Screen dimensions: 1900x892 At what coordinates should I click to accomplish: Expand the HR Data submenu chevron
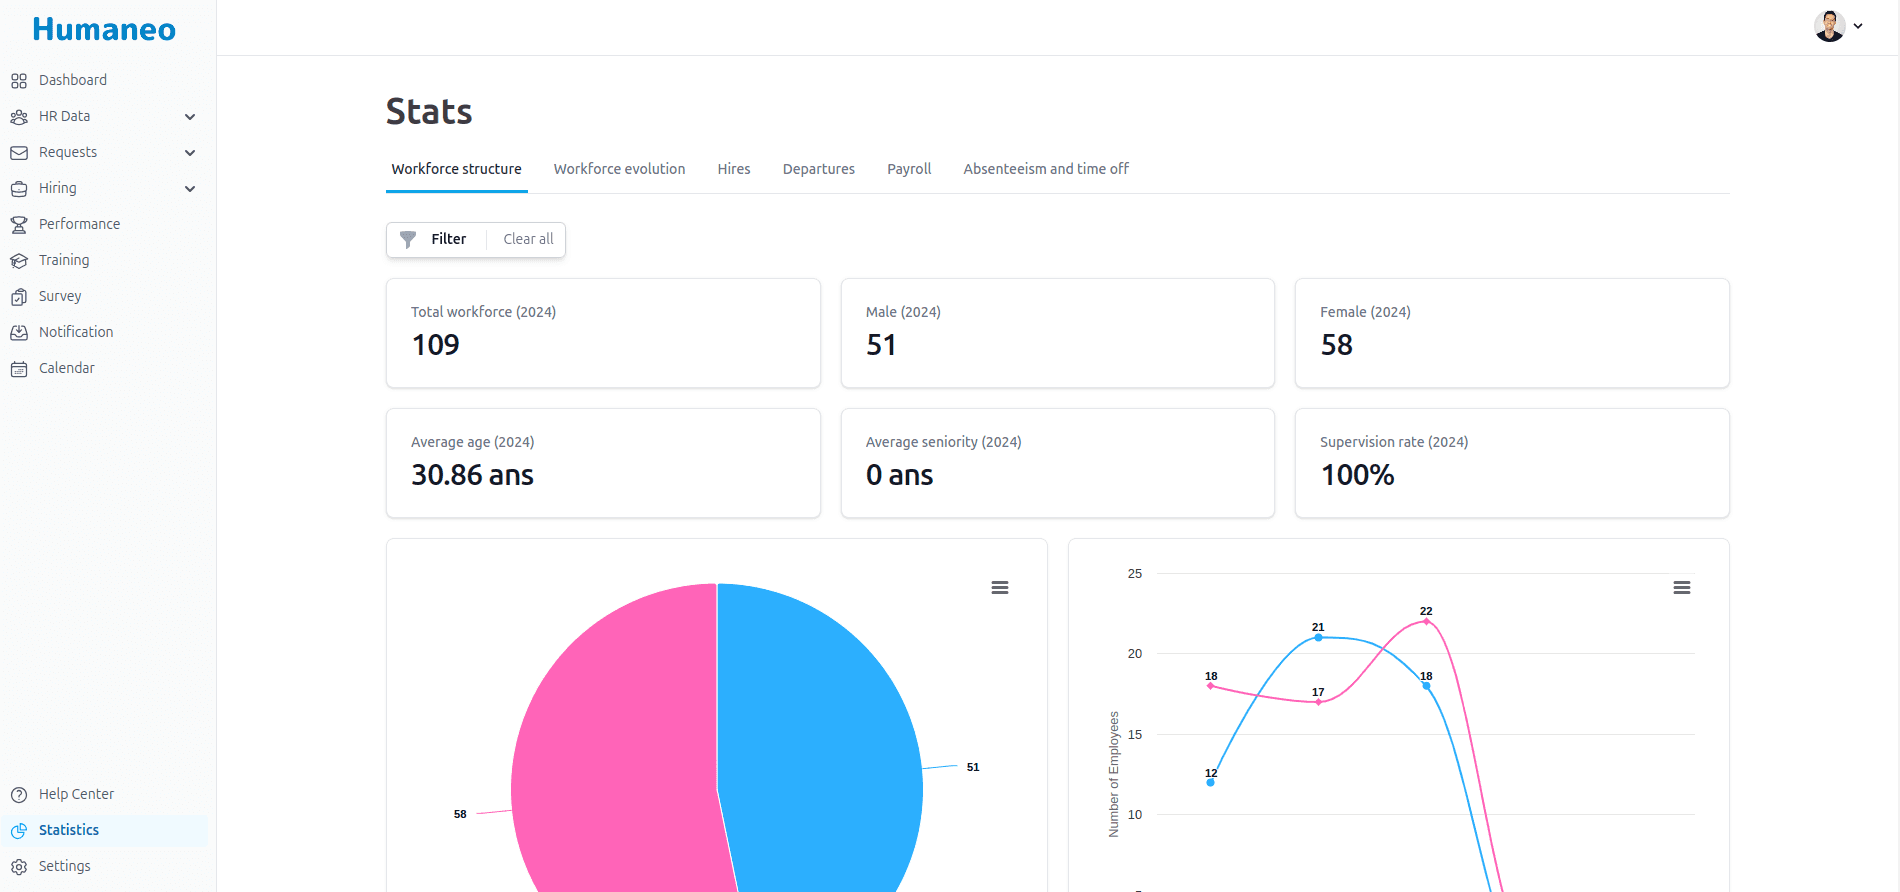coord(190,117)
